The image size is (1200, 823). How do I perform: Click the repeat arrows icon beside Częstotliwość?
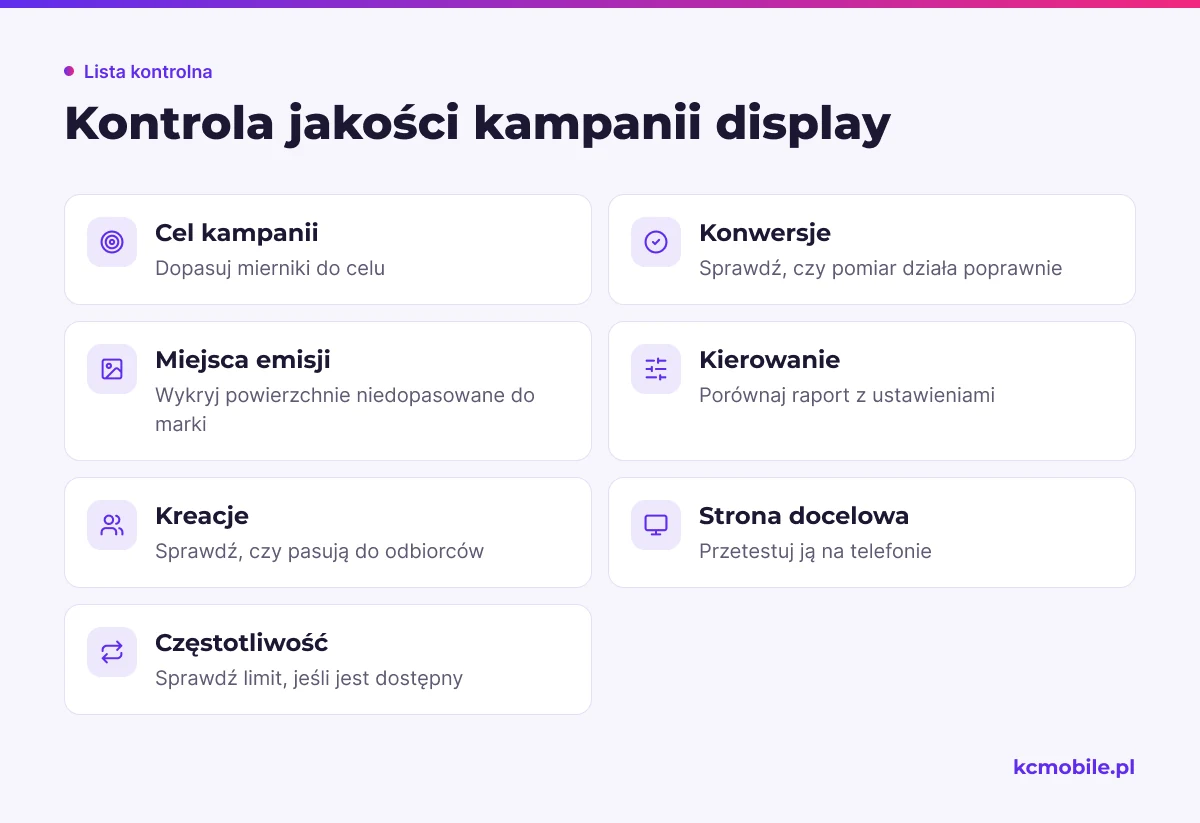click(x=112, y=652)
